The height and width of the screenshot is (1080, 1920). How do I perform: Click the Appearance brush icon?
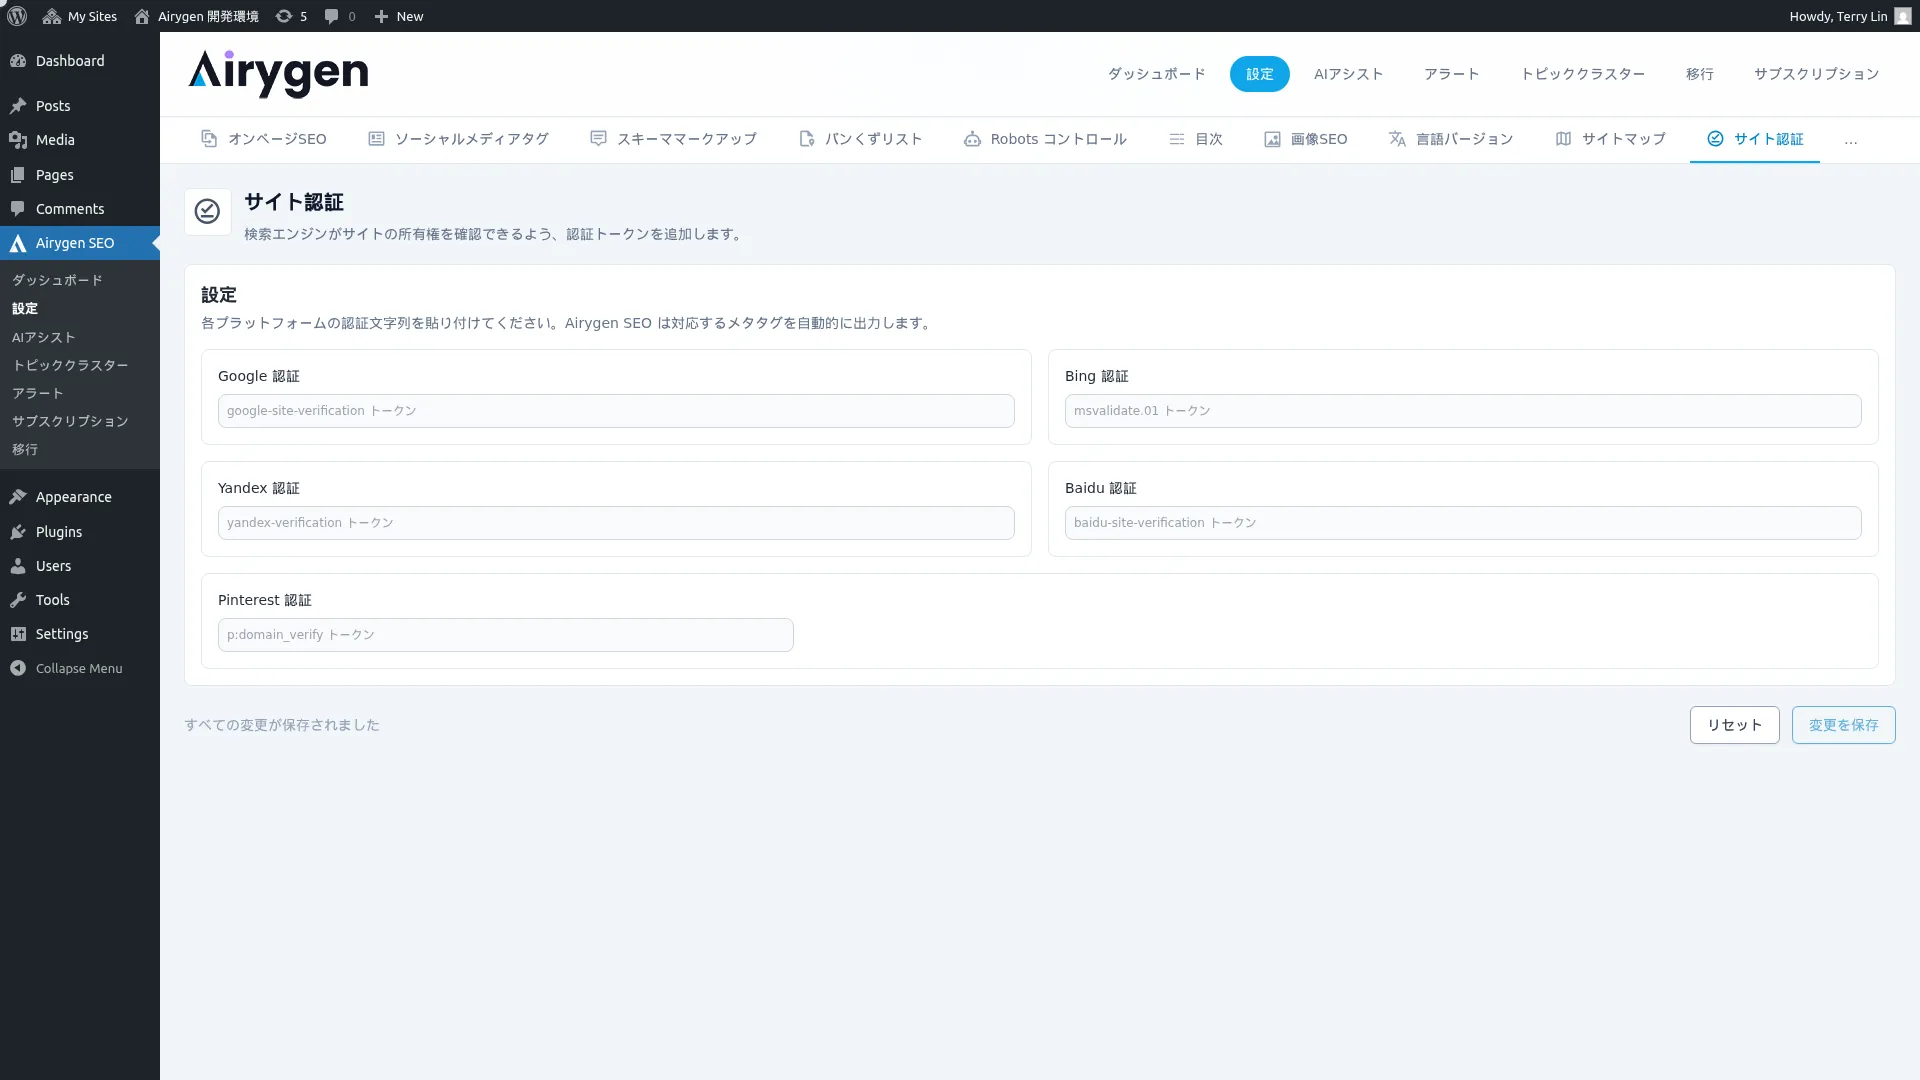click(x=18, y=497)
